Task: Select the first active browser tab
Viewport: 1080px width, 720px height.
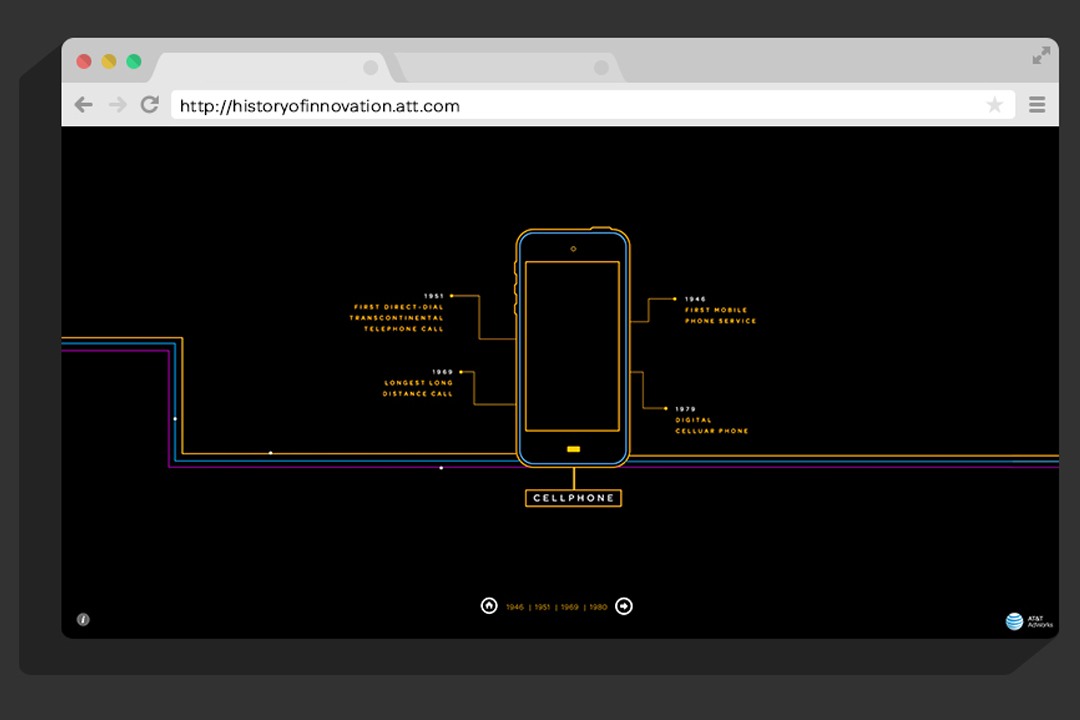Action: click(272, 68)
